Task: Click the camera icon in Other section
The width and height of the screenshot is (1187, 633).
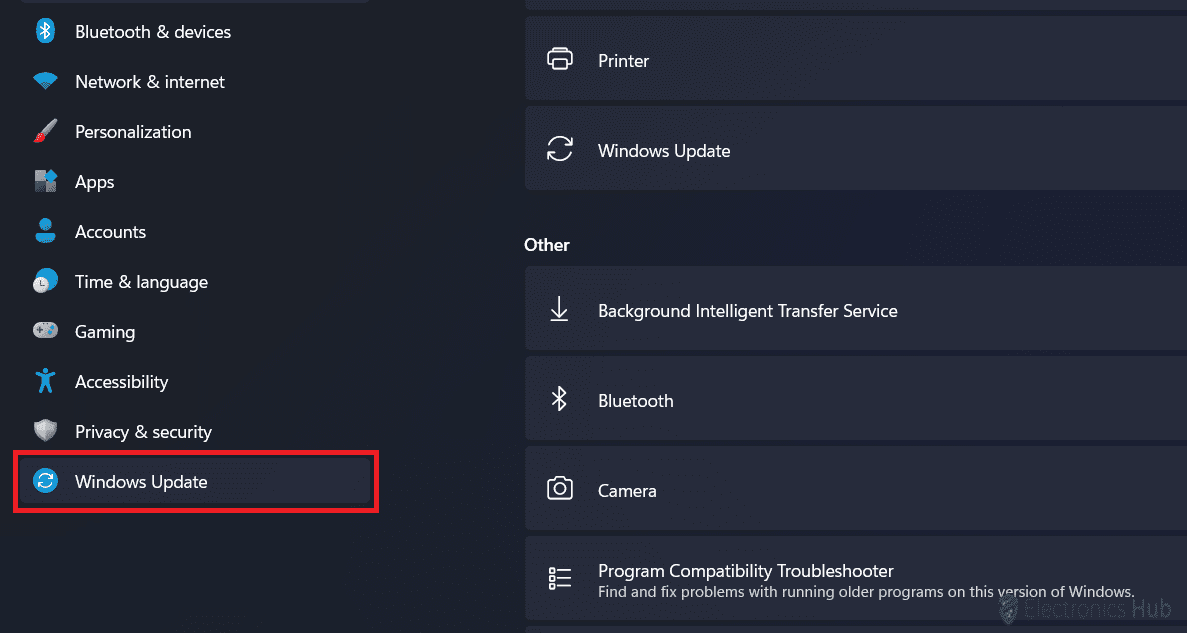Action: 560,490
